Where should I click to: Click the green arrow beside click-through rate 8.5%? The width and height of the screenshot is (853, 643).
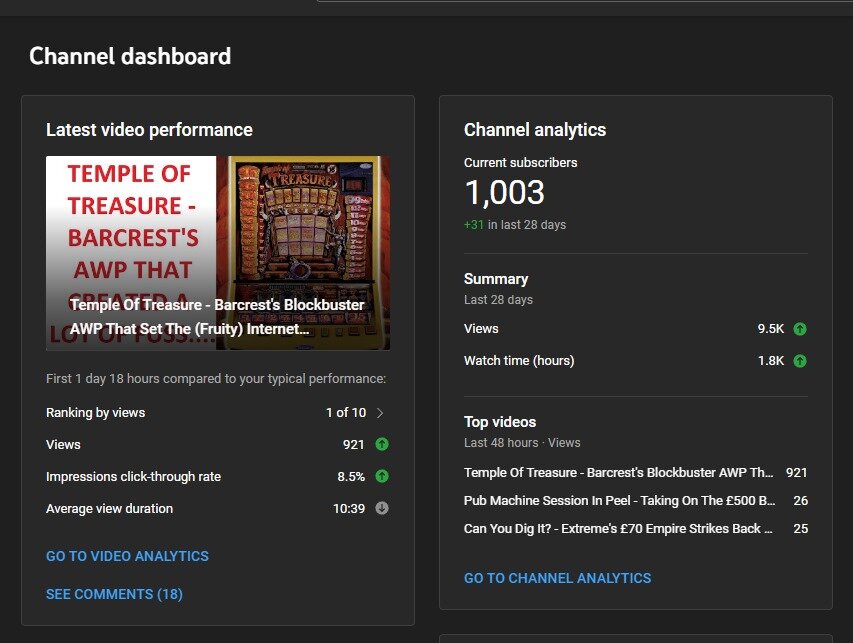click(x=382, y=477)
